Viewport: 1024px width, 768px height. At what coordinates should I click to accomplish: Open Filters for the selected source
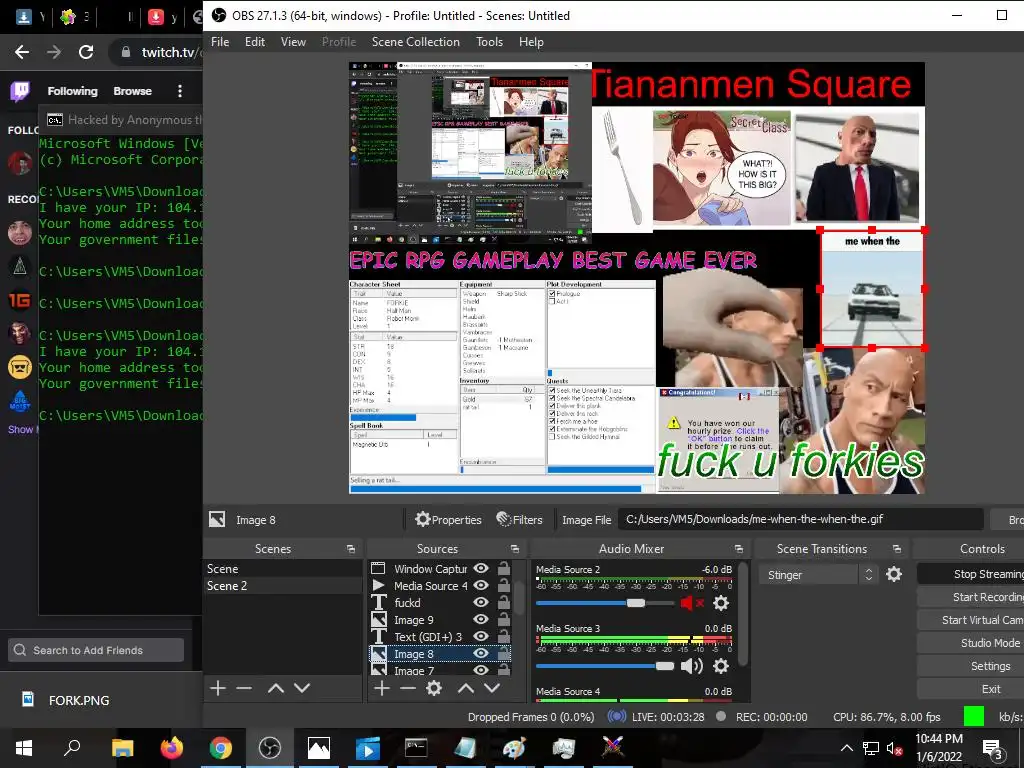click(x=519, y=520)
